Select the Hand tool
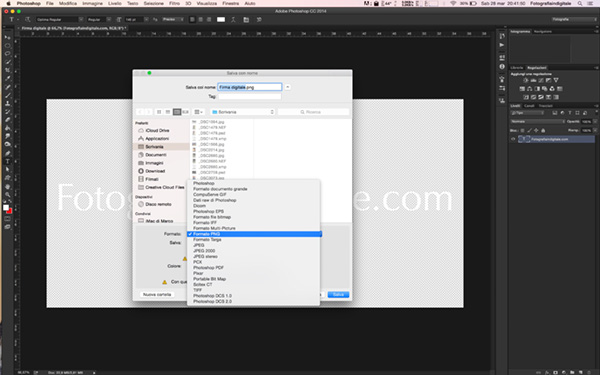Image resolution: width=600 pixels, height=375 pixels. tap(8, 186)
